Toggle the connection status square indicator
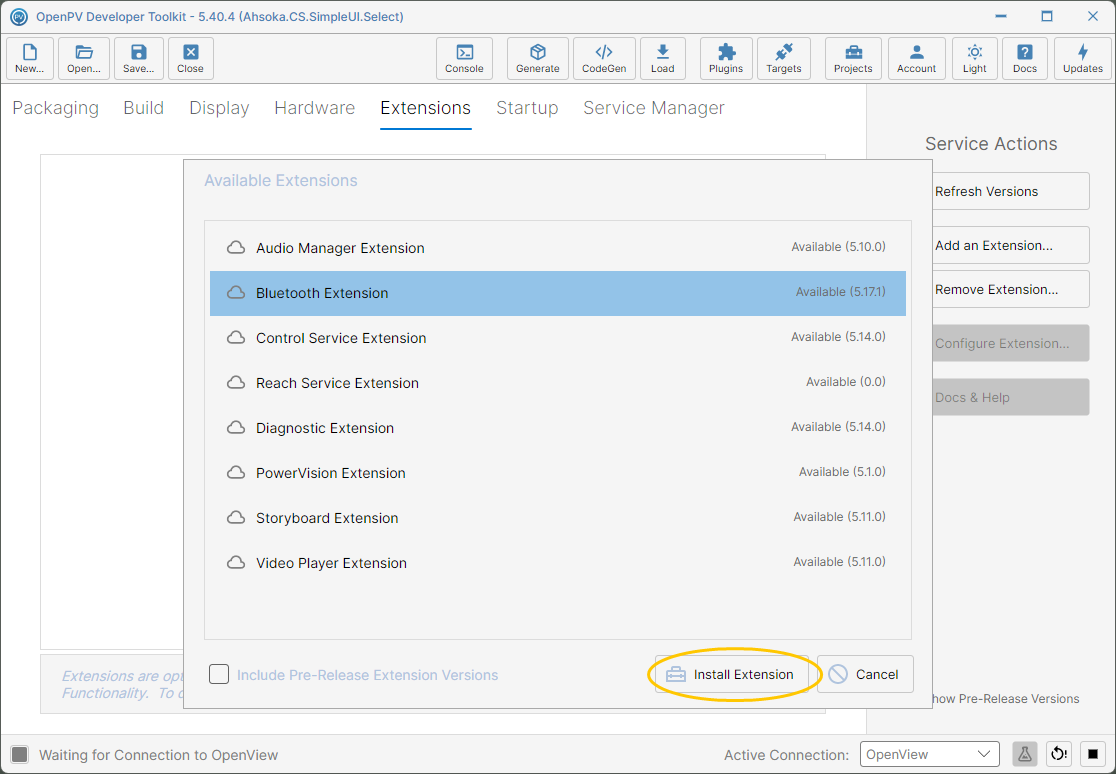 (x=20, y=755)
